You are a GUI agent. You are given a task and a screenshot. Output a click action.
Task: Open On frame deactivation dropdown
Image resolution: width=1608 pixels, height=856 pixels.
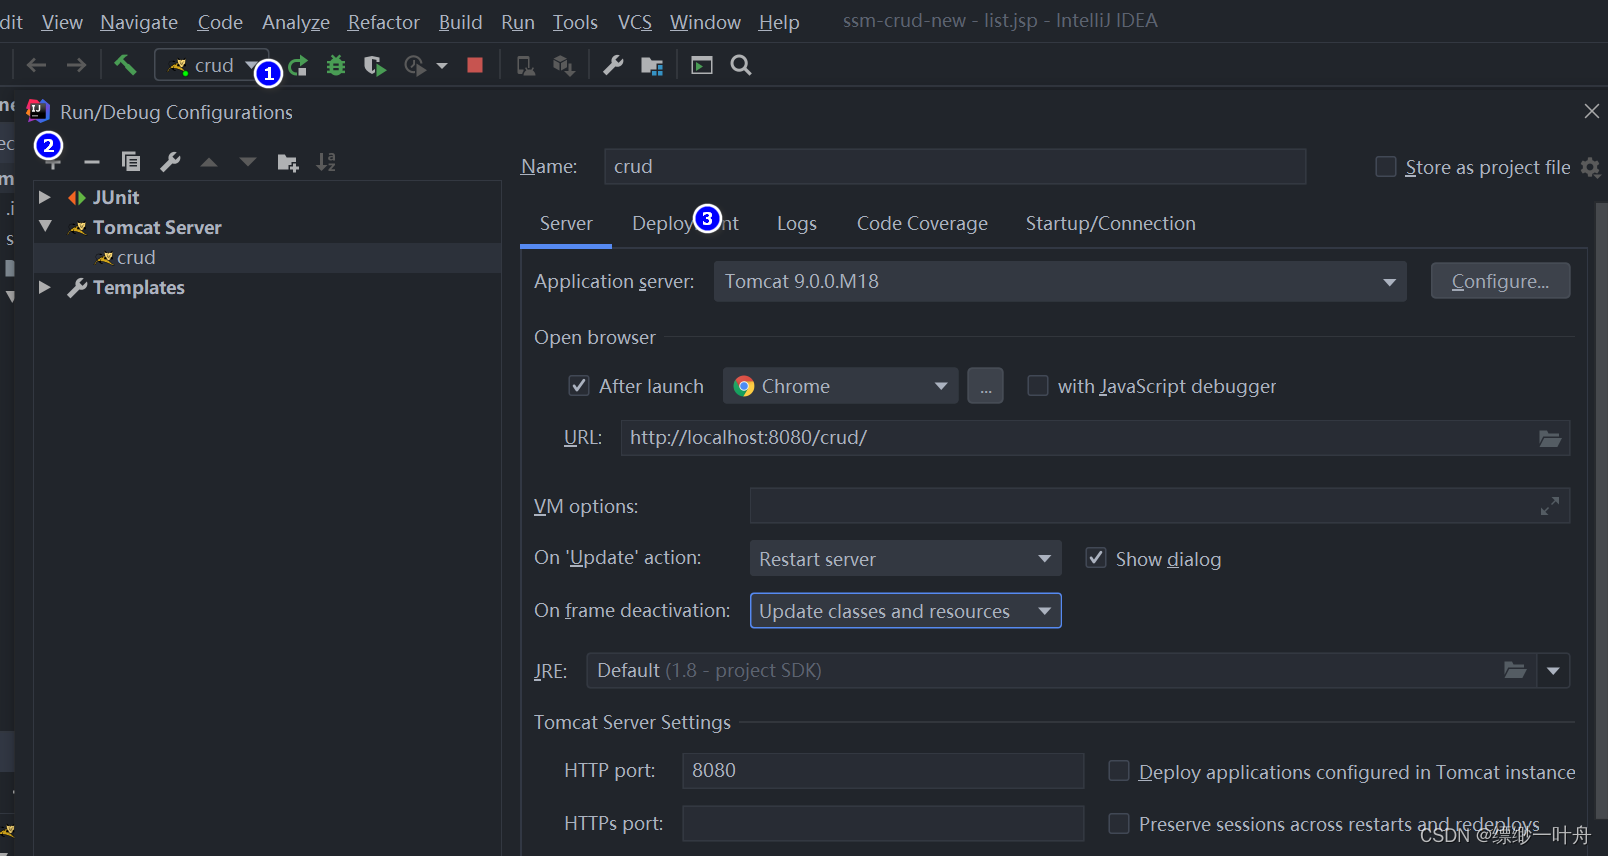pos(905,611)
